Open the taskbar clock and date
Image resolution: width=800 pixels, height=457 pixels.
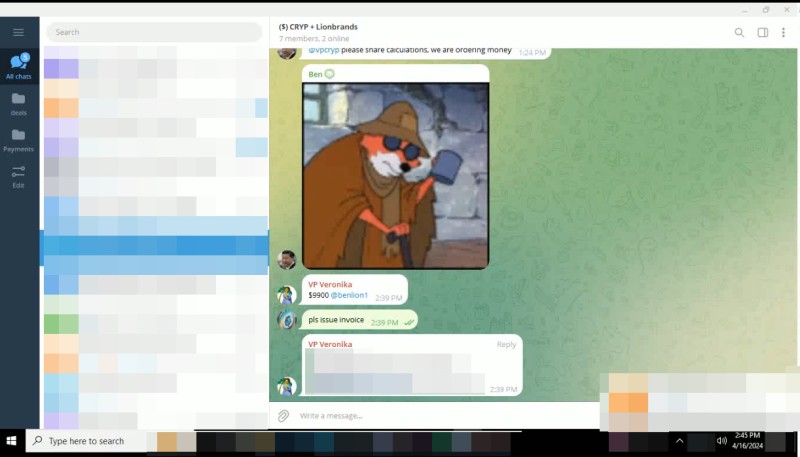coord(747,441)
